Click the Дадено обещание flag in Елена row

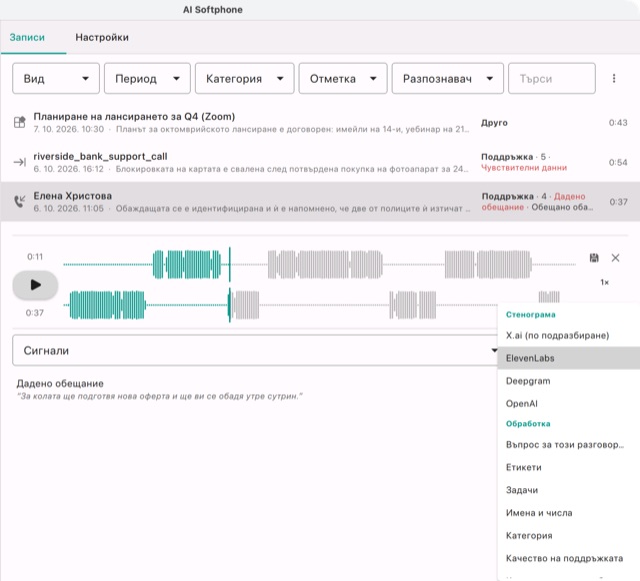[533, 202]
